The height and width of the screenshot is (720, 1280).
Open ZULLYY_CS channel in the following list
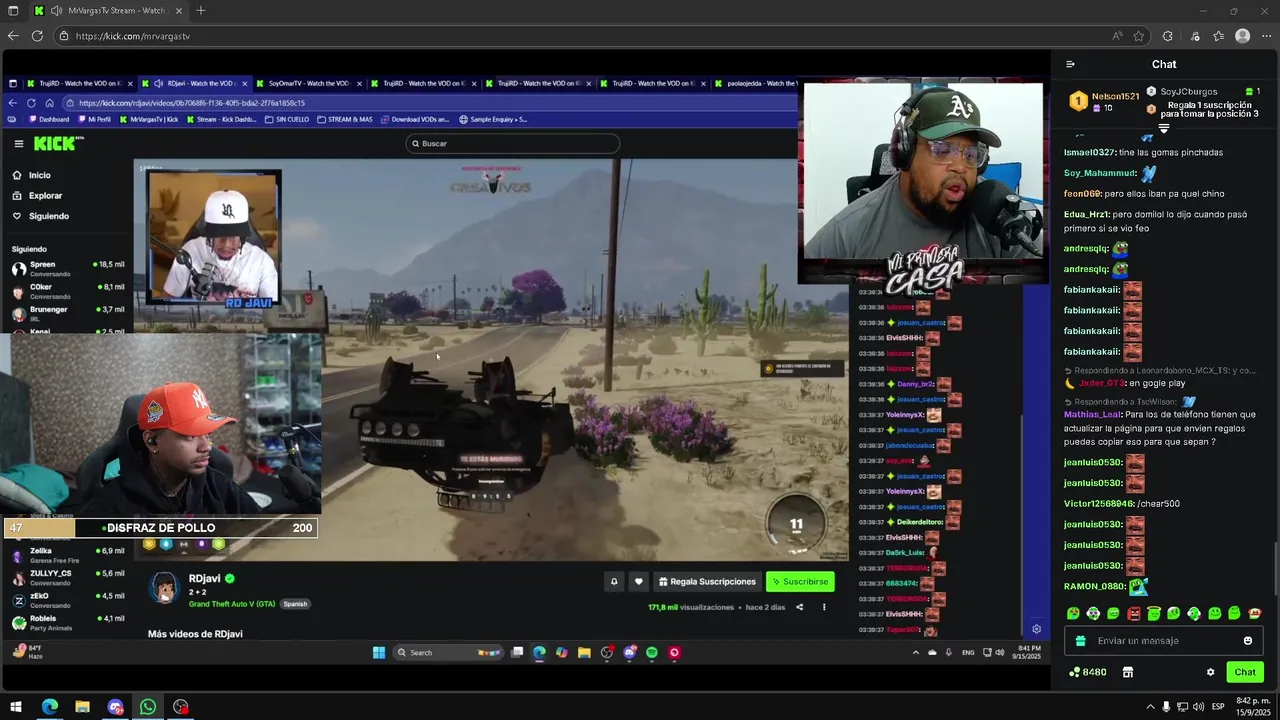(x=67, y=577)
